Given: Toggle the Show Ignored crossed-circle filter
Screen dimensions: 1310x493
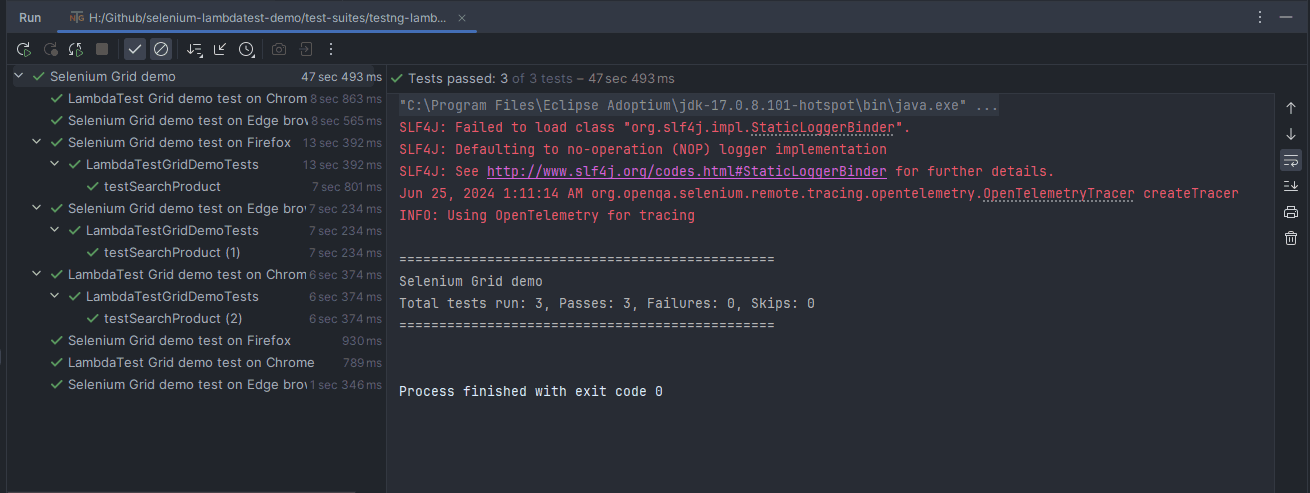Looking at the screenshot, I should click(161, 49).
